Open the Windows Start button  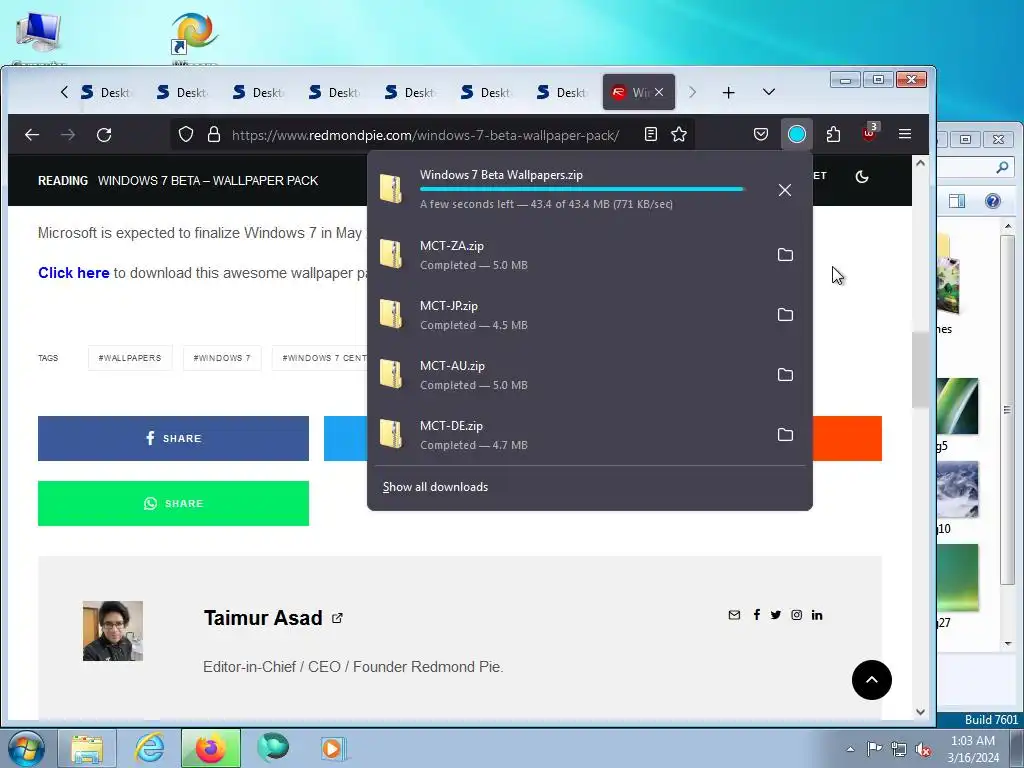pyautogui.click(x=25, y=748)
